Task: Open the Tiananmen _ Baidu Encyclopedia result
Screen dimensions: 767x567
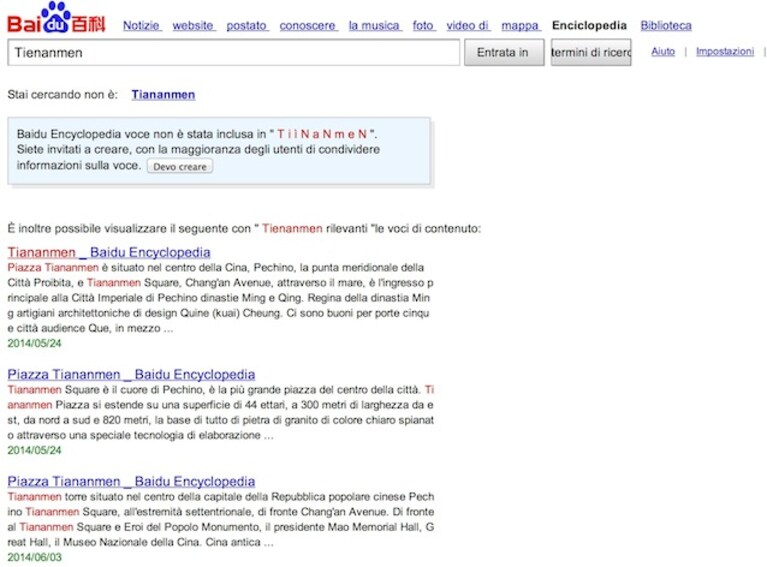Action: (x=109, y=252)
